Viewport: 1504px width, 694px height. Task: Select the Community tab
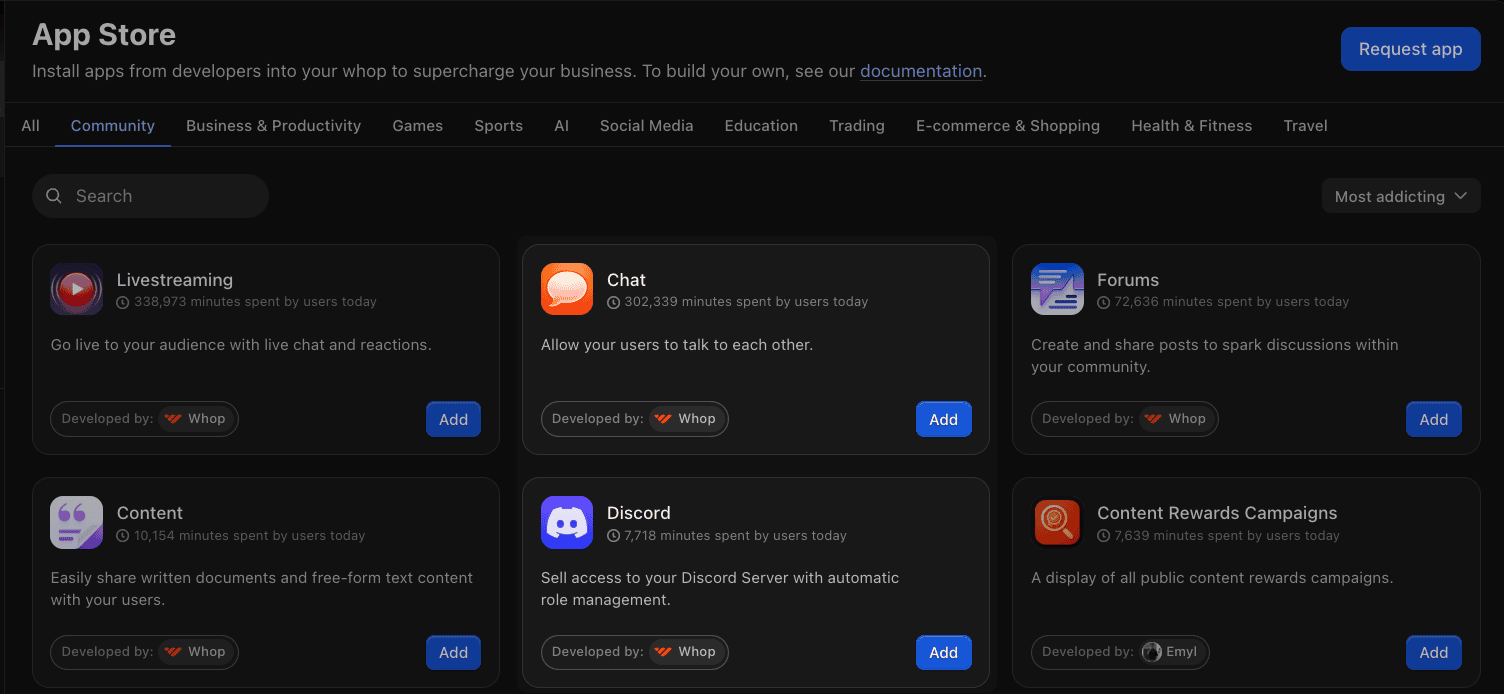click(113, 126)
